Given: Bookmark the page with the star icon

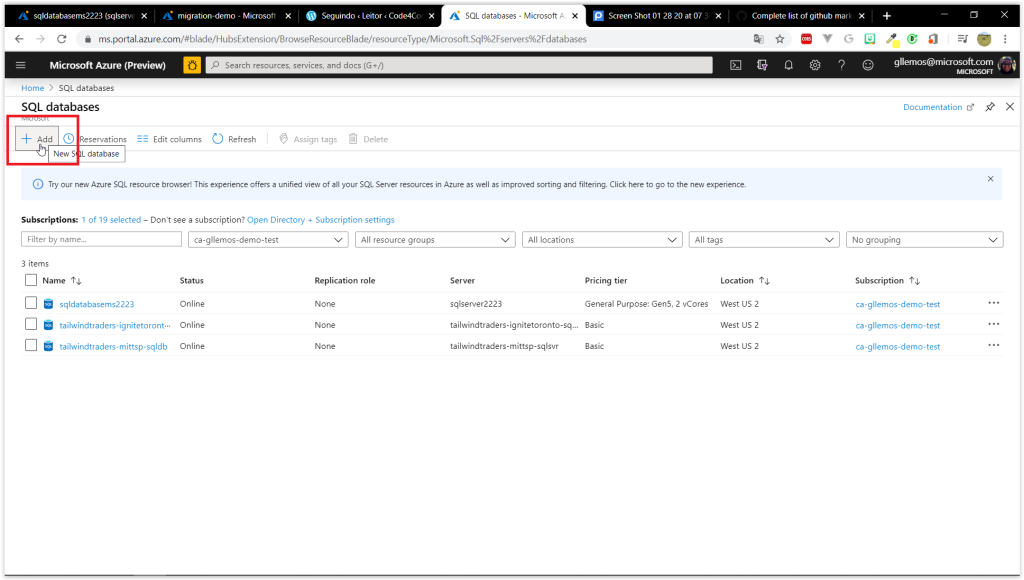Looking at the screenshot, I should [x=780, y=39].
